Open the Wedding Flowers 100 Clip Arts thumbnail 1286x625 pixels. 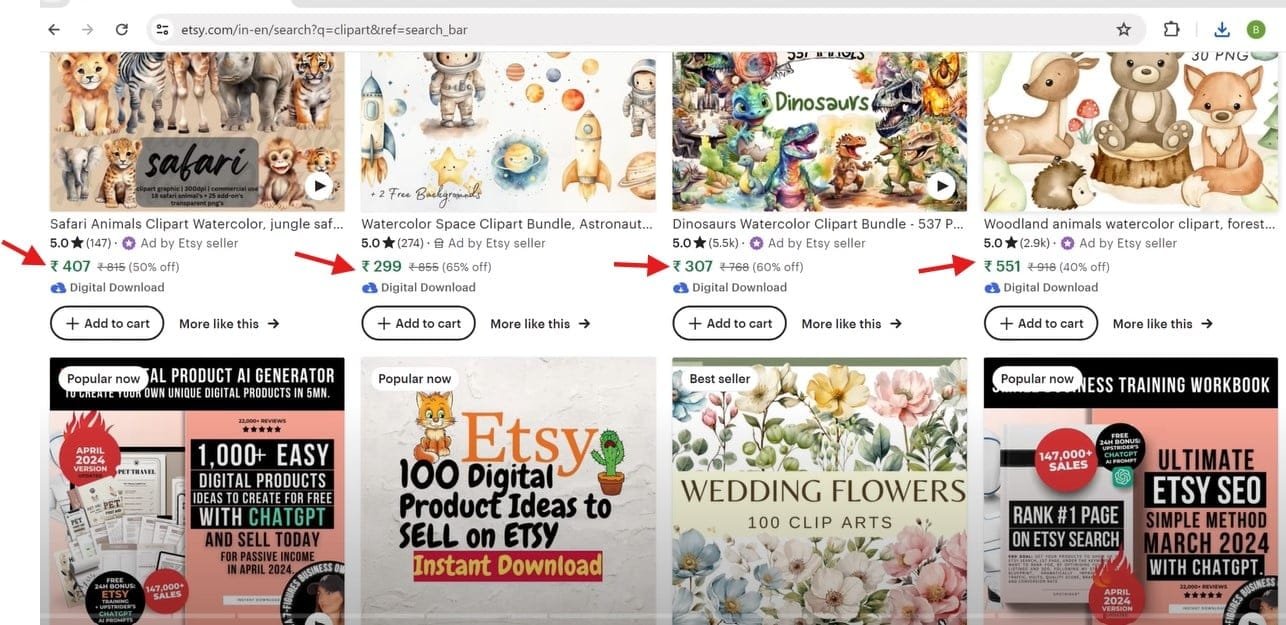click(x=819, y=490)
